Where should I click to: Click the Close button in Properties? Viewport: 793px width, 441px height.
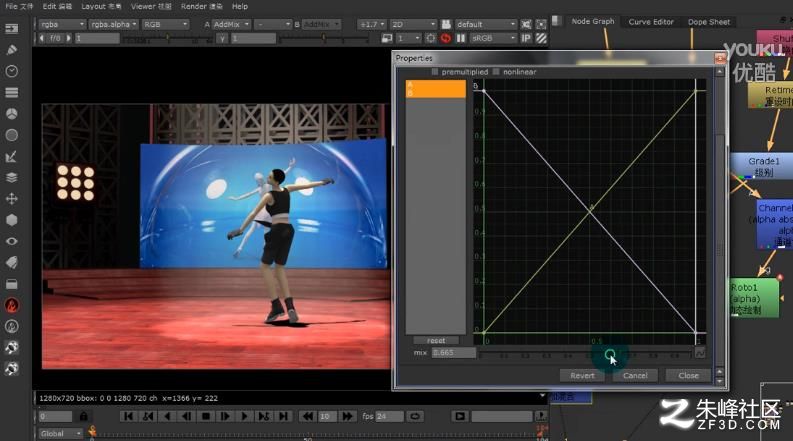pos(688,376)
